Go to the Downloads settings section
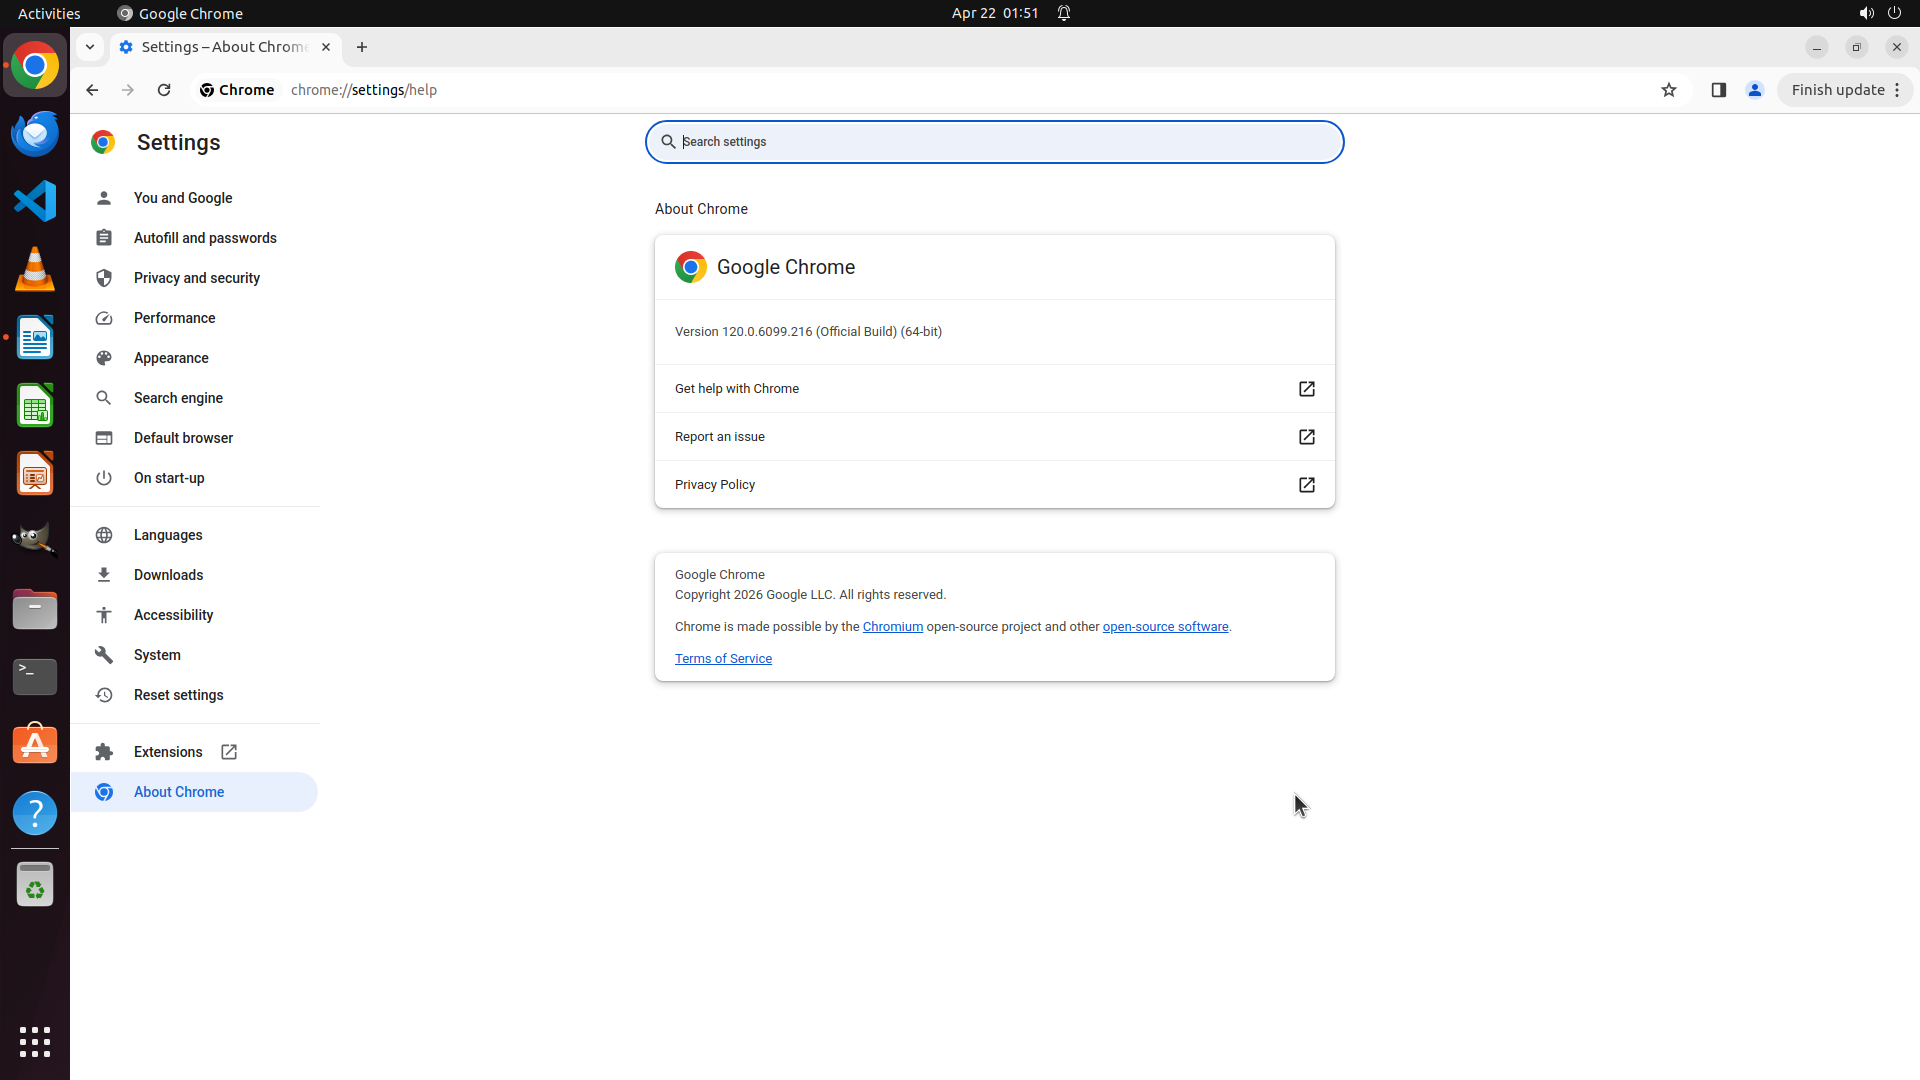 (x=168, y=575)
